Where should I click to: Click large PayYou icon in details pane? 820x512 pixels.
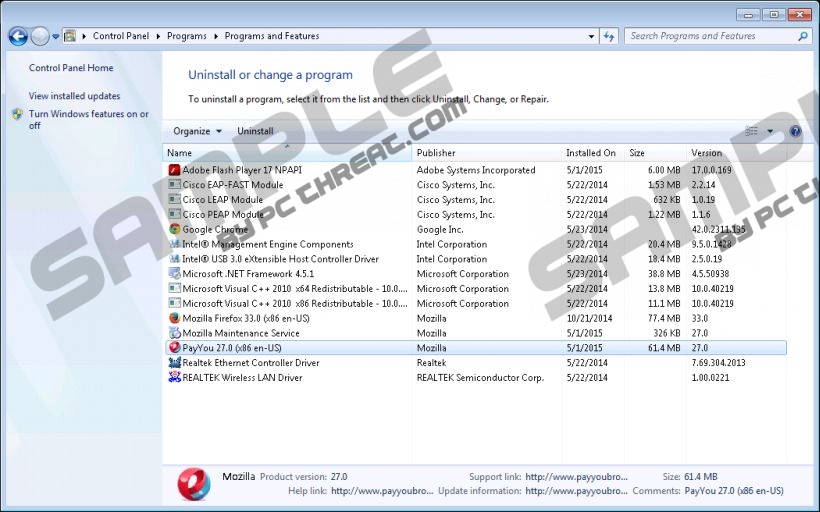pos(194,484)
